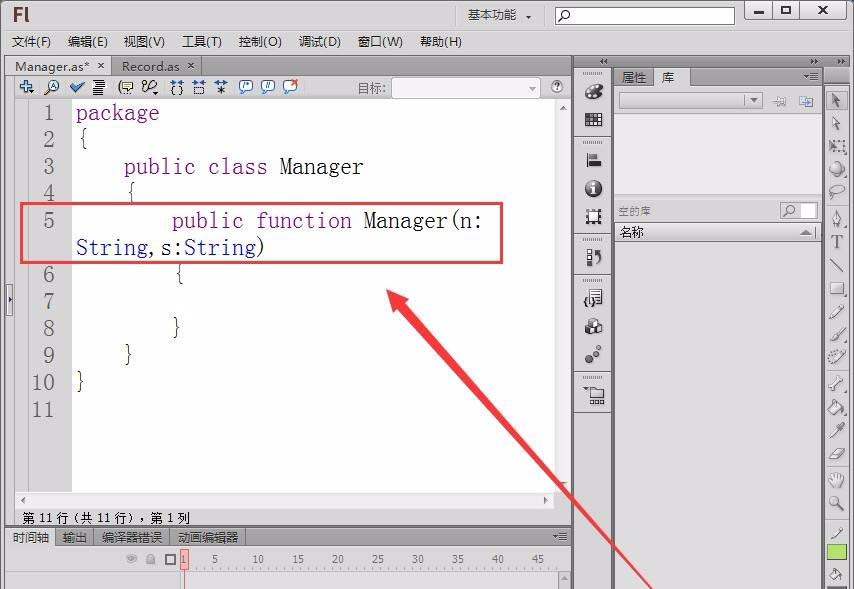The height and width of the screenshot is (589, 854).
Task: Select the Hand tool
Action: tap(837, 479)
